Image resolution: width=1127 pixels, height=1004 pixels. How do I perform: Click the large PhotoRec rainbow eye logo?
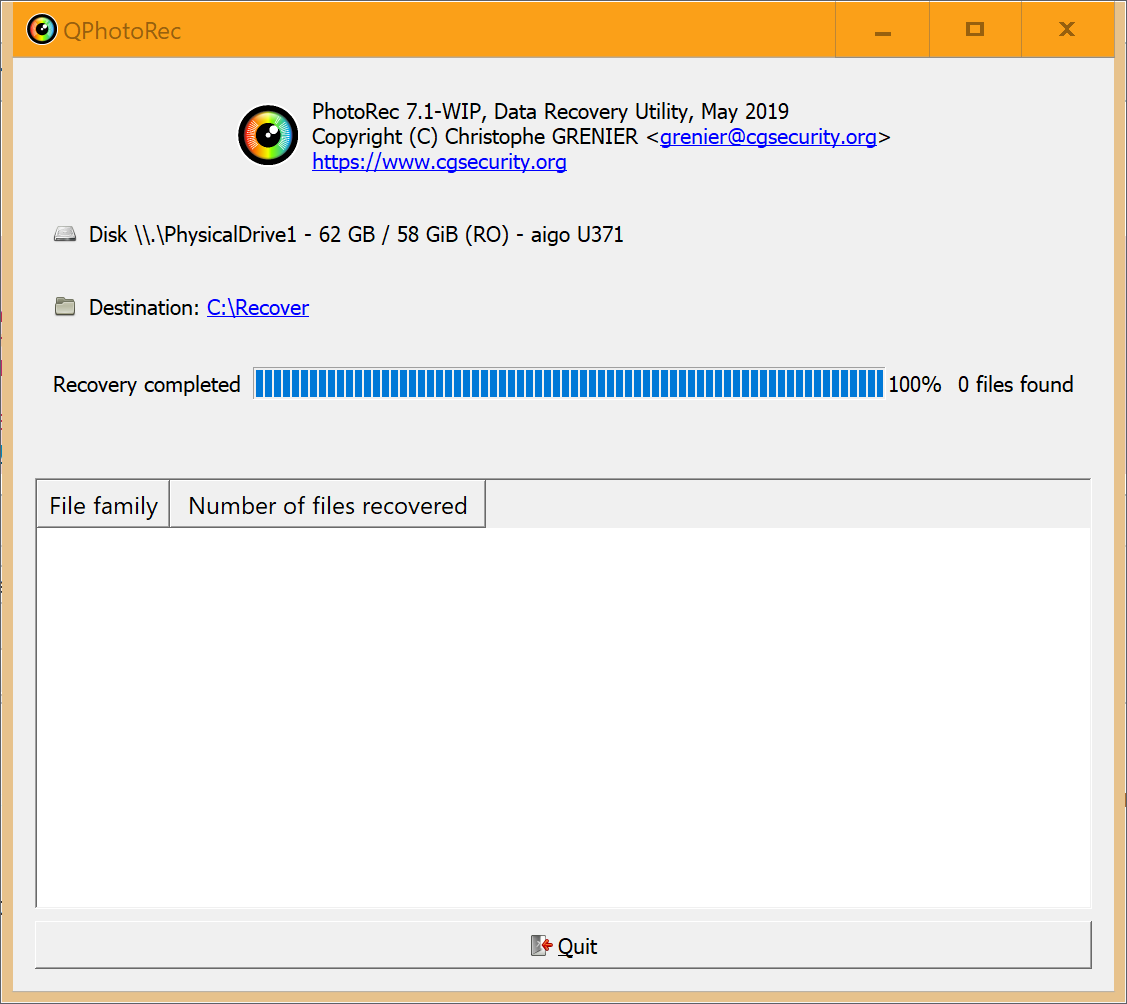pyautogui.click(x=268, y=136)
